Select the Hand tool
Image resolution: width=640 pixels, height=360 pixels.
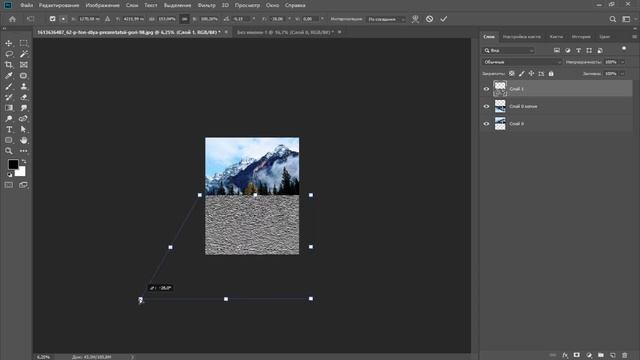pos(24,140)
